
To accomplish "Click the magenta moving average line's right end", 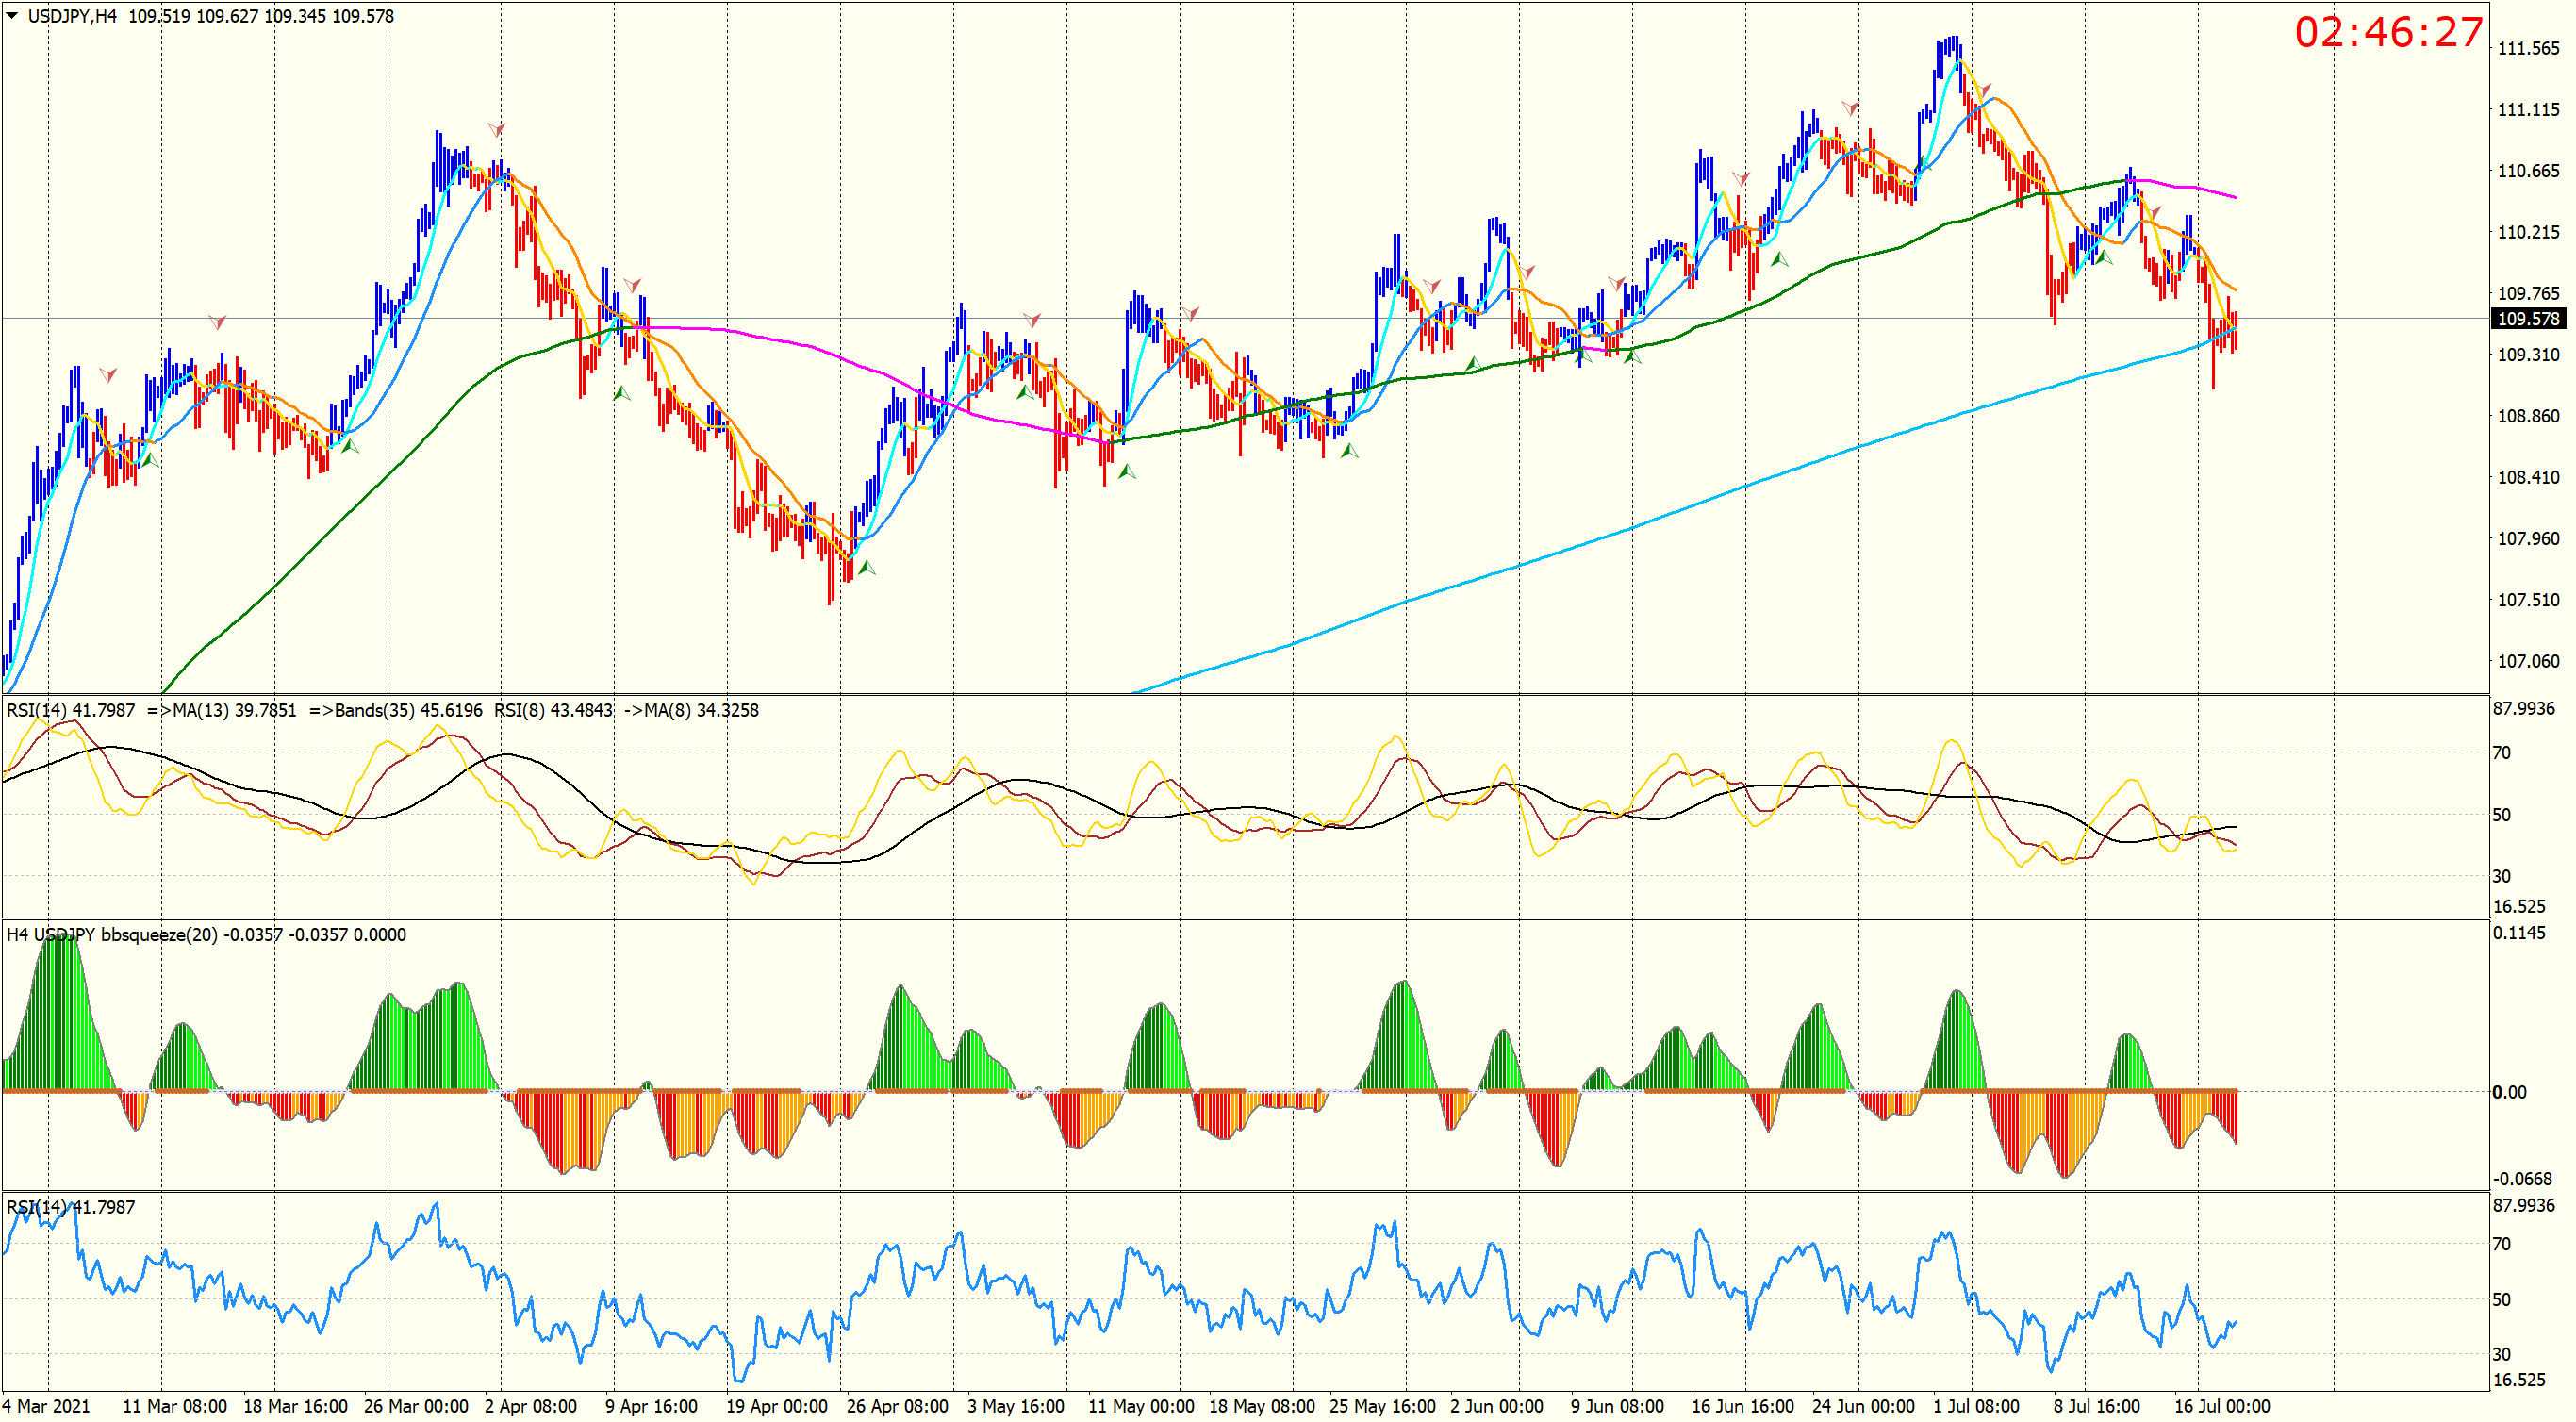I will (2234, 197).
